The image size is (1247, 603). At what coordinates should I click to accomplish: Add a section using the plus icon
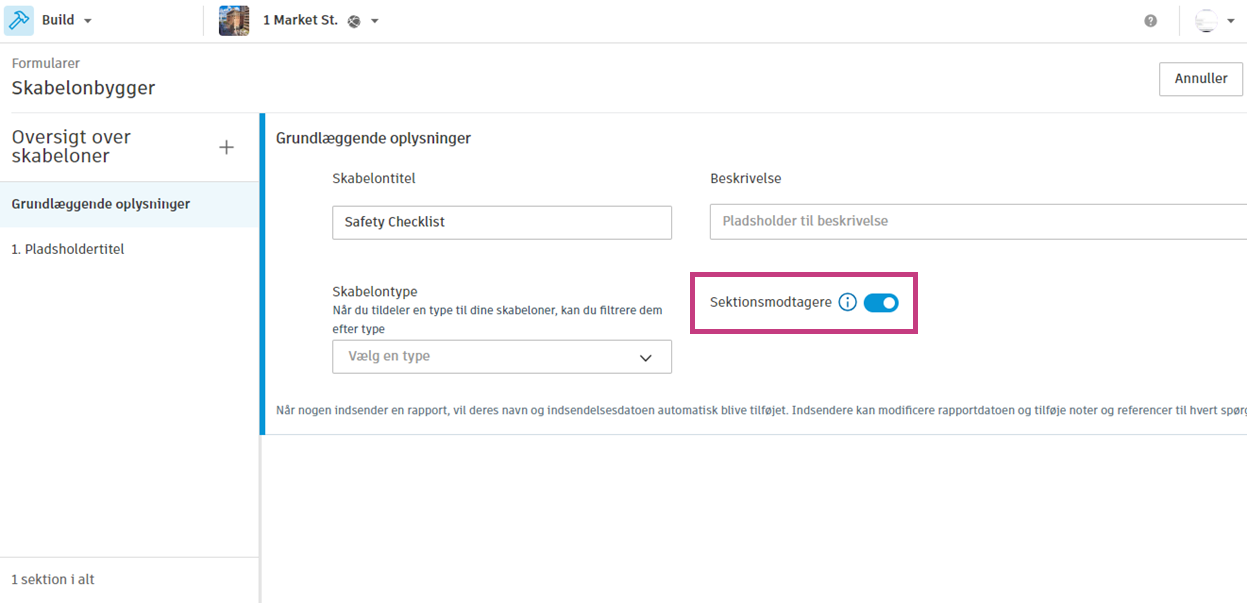pyautogui.click(x=227, y=146)
